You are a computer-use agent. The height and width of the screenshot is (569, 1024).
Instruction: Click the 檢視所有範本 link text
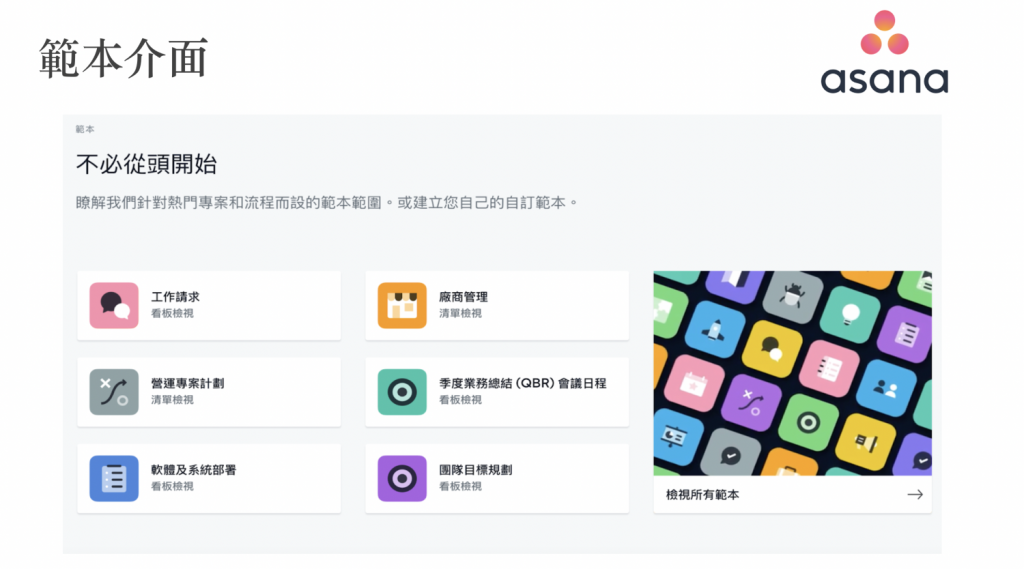tap(702, 494)
